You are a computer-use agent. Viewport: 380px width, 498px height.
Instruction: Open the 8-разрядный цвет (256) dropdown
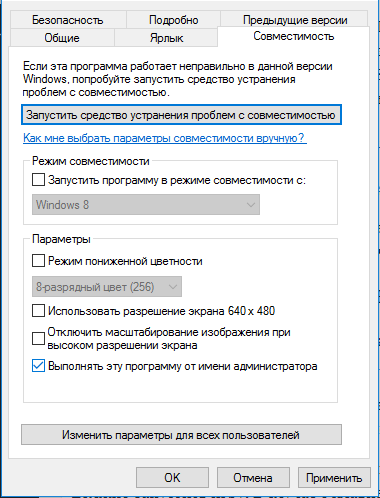(107, 287)
